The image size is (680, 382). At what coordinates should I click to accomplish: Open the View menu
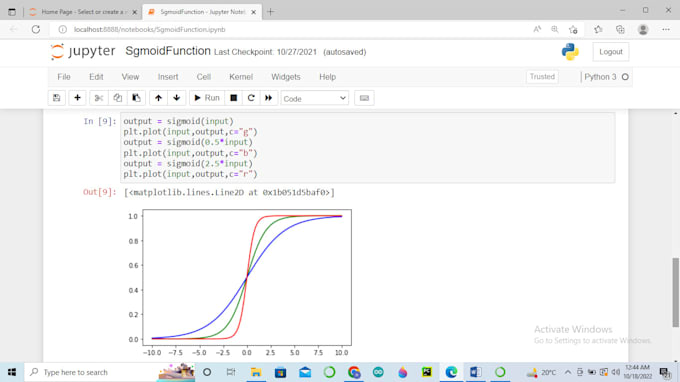point(130,77)
